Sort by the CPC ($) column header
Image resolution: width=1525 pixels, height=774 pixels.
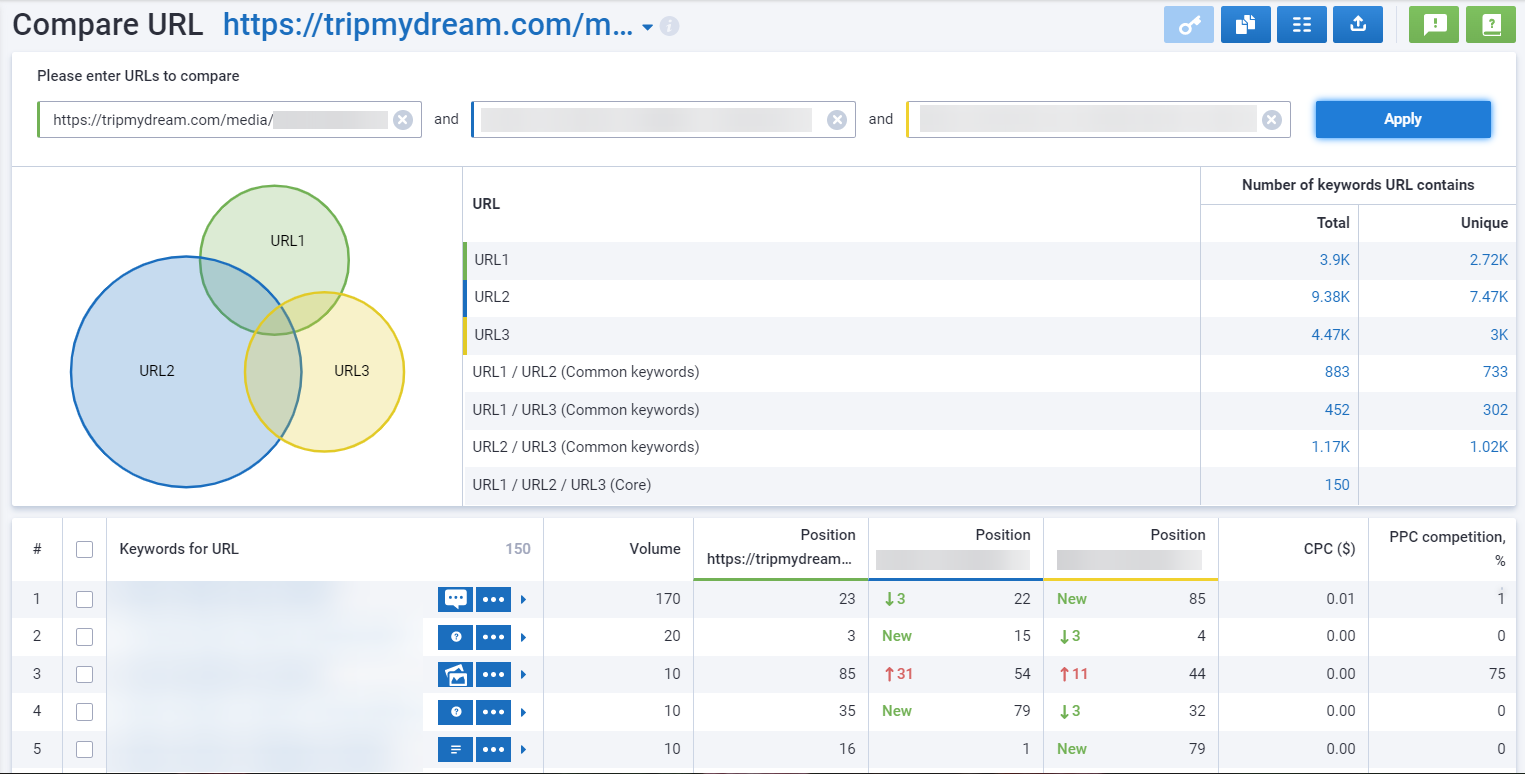(x=1331, y=549)
